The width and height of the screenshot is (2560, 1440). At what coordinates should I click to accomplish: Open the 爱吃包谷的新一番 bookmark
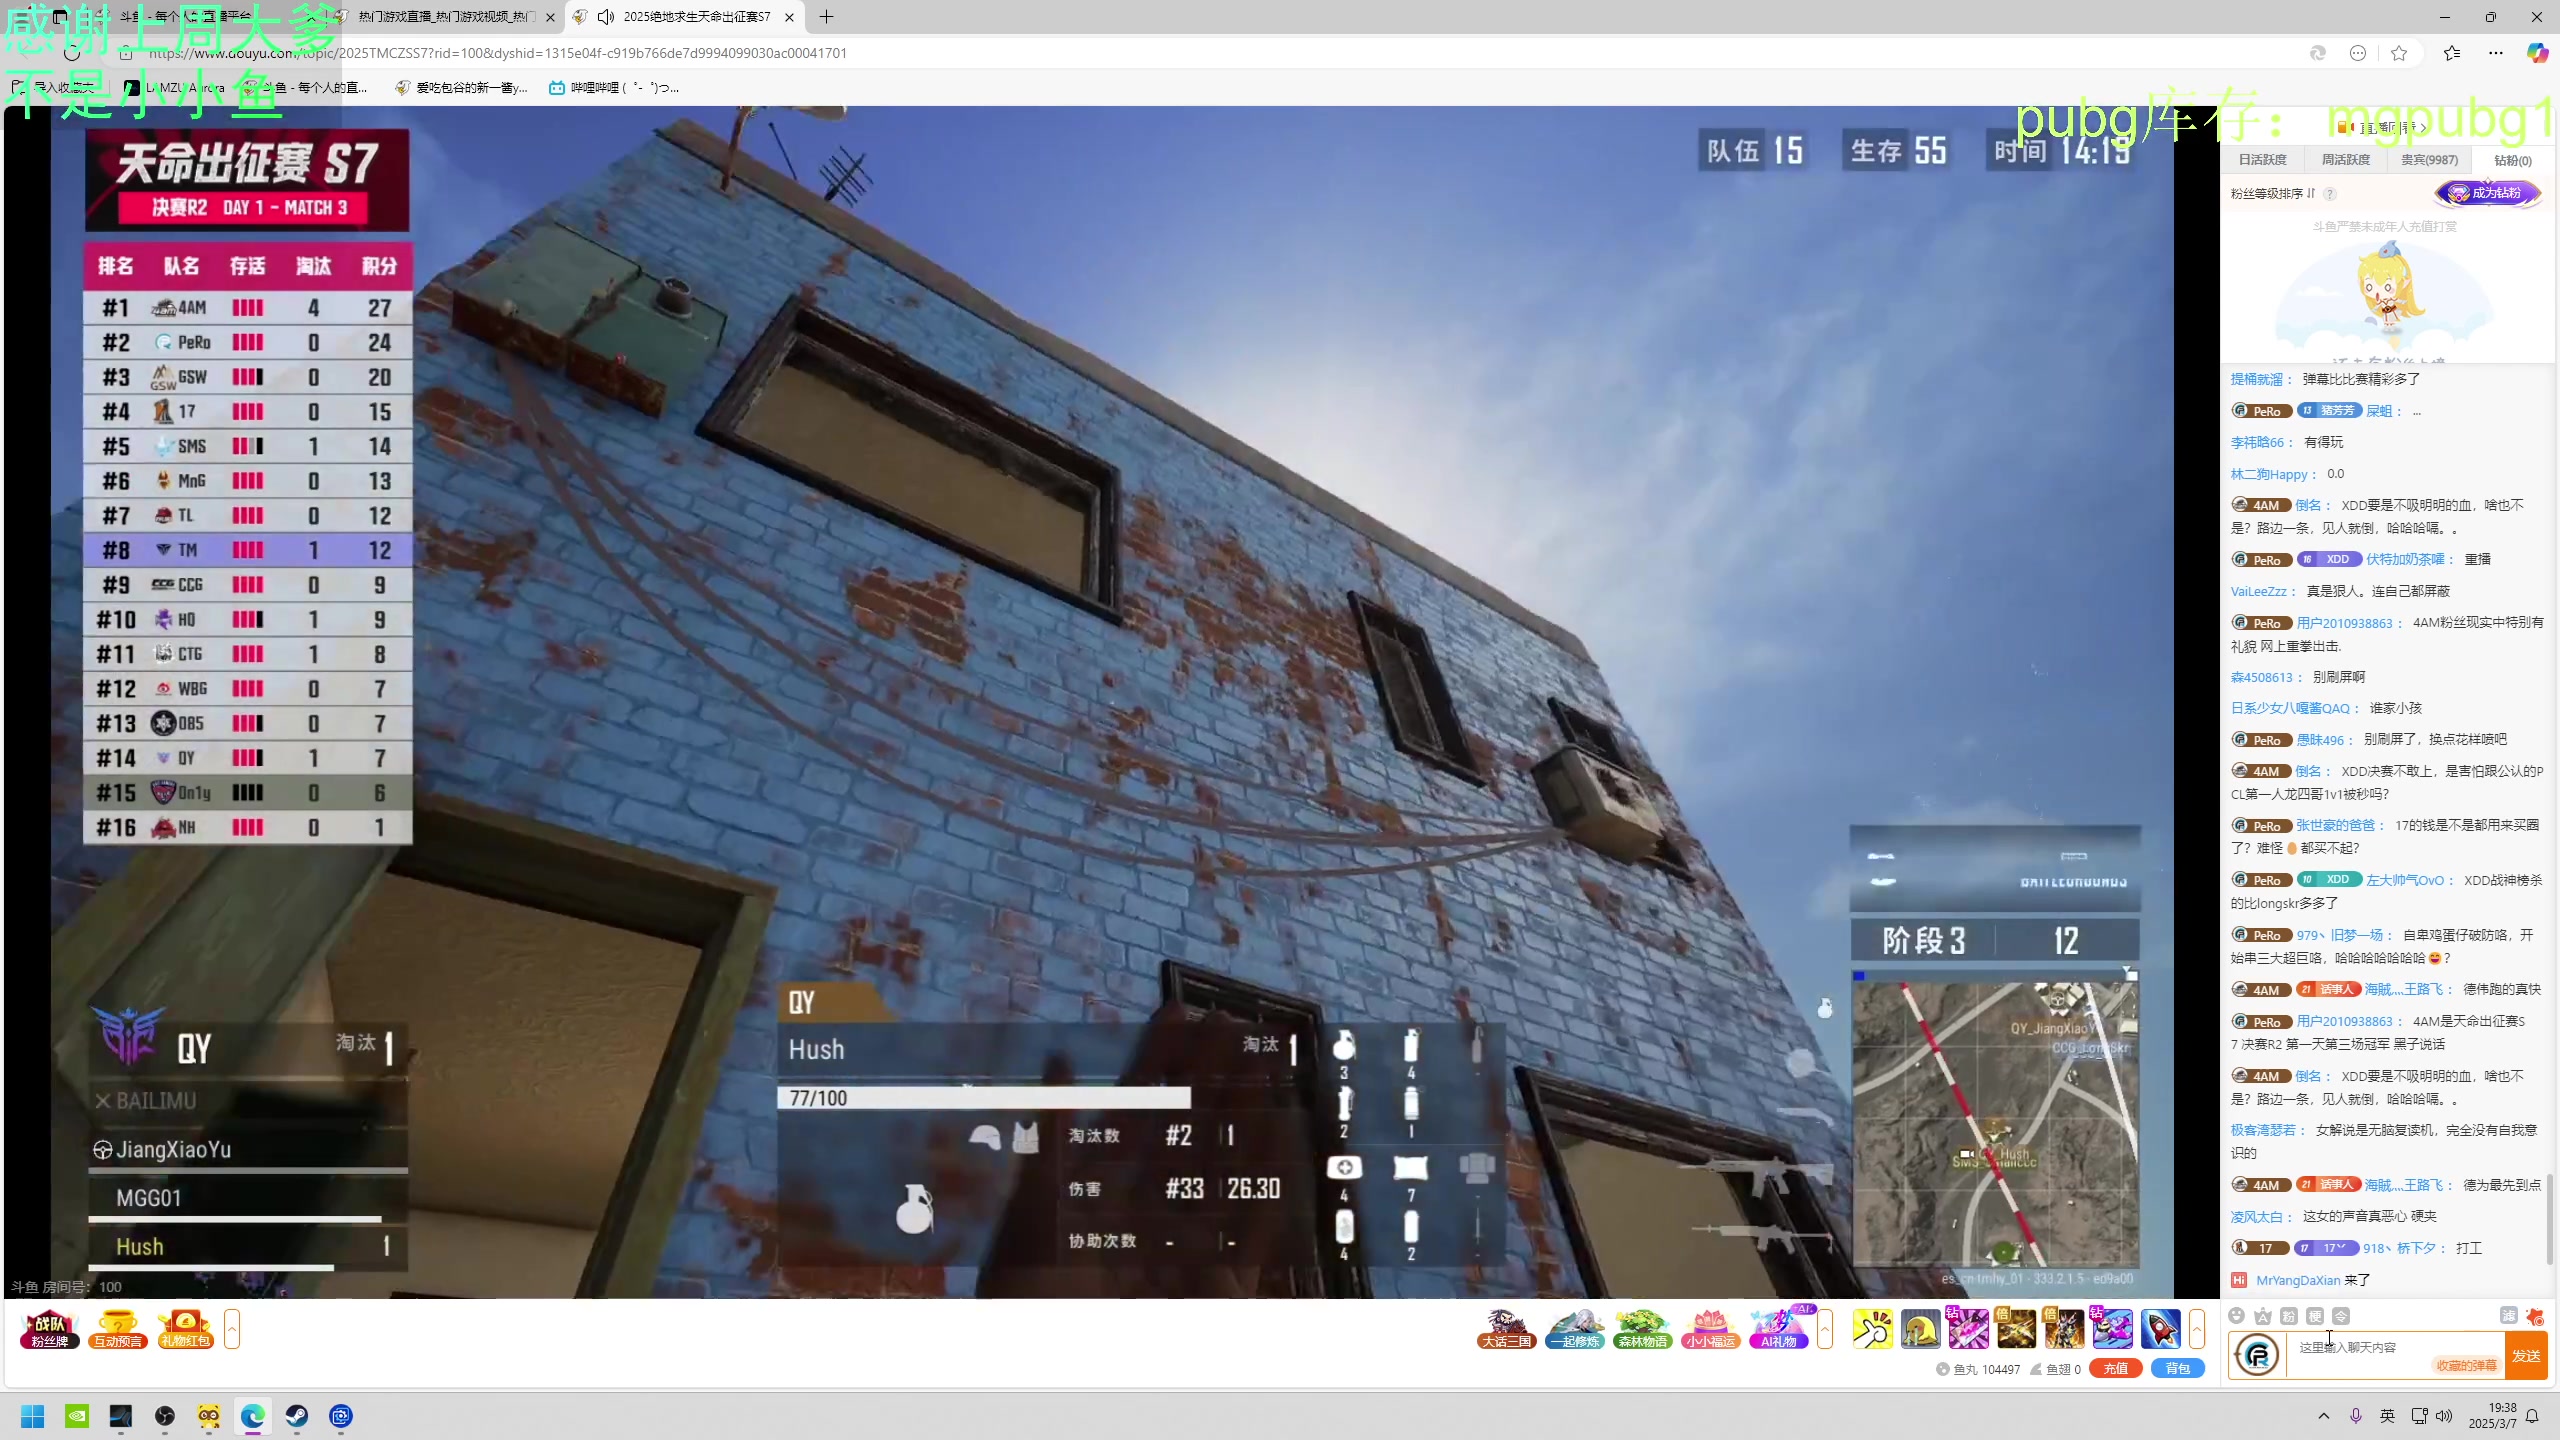(x=461, y=88)
